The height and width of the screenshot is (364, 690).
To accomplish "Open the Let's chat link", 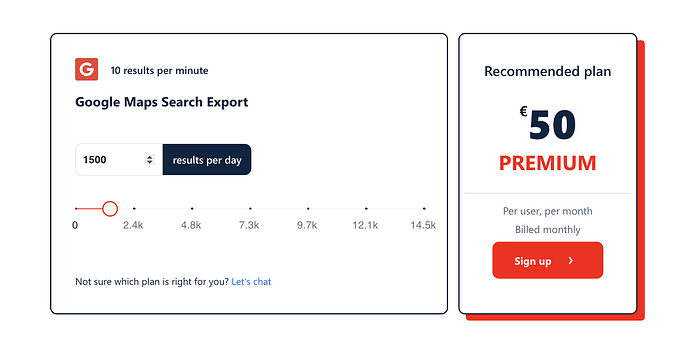I will (x=251, y=282).
